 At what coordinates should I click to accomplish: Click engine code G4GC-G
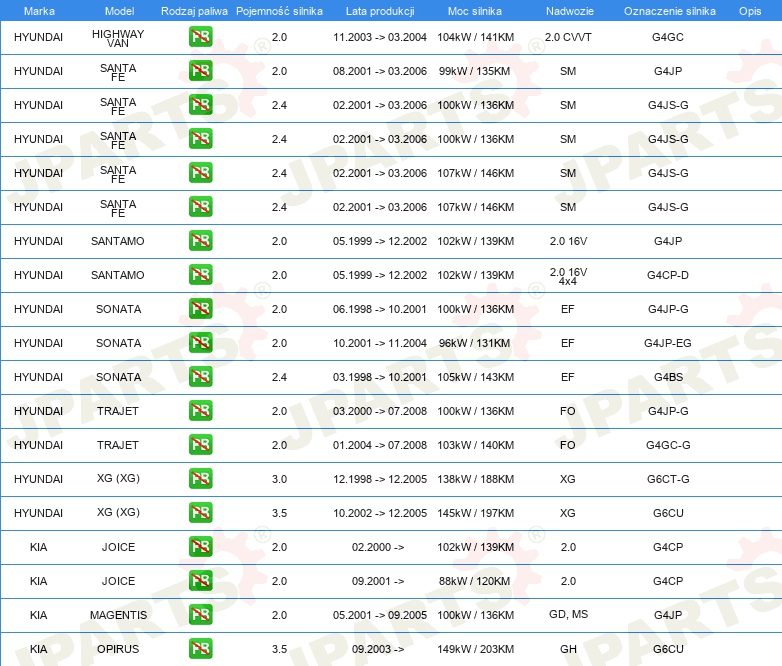pos(668,445)
